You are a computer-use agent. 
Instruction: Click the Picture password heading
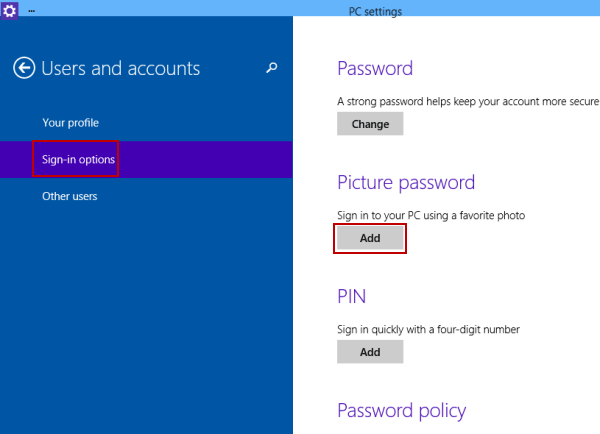tap(406, 183)
